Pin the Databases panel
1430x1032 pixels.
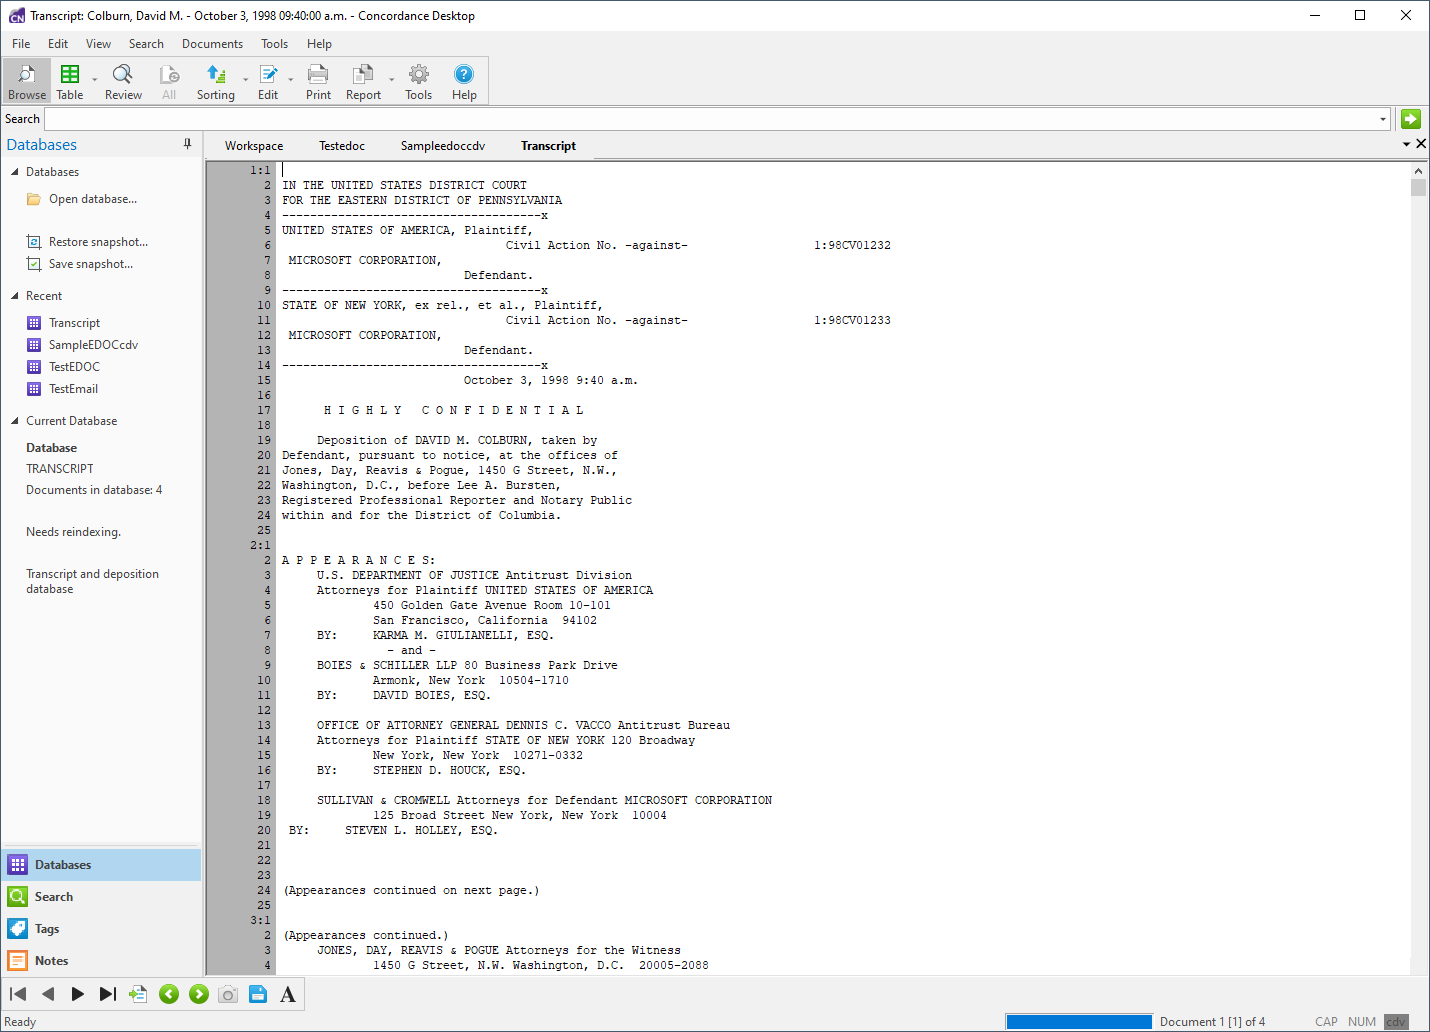(187, 144)
